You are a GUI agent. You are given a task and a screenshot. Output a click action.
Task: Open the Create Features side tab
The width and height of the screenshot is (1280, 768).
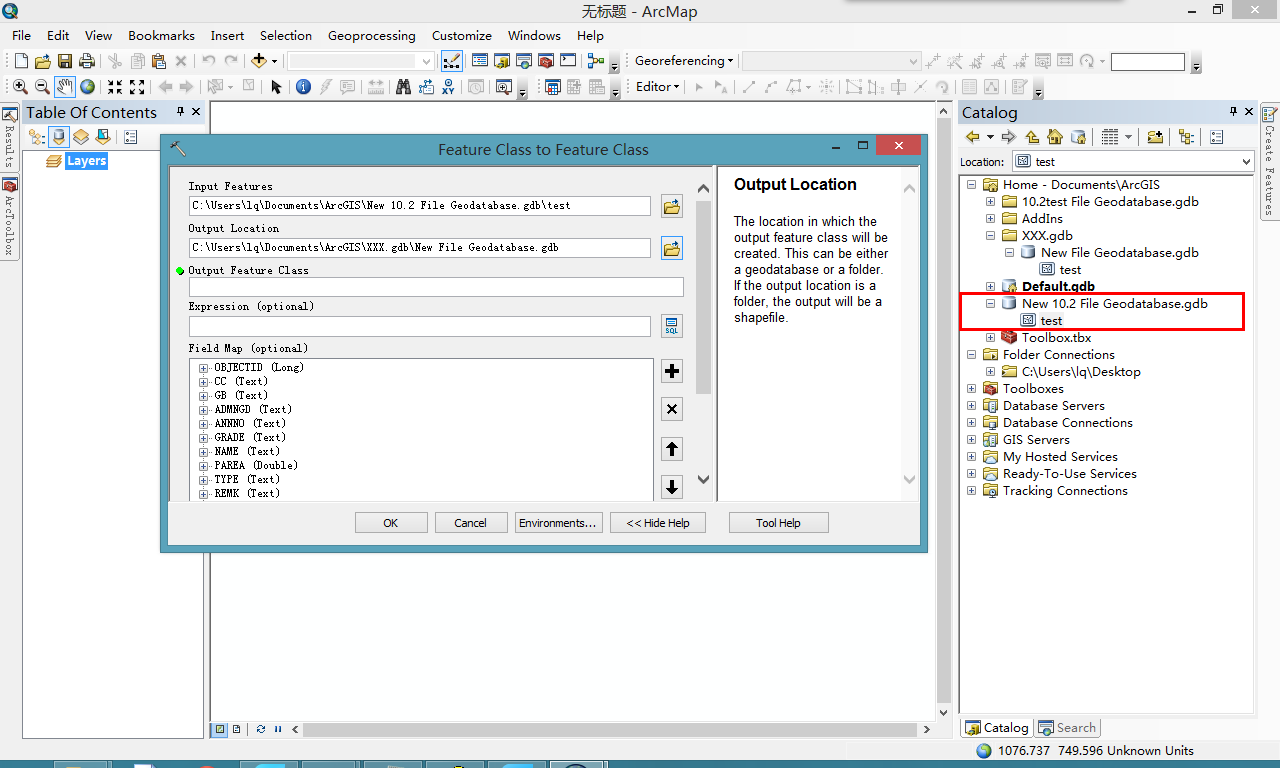click(x=1269, y=161)
